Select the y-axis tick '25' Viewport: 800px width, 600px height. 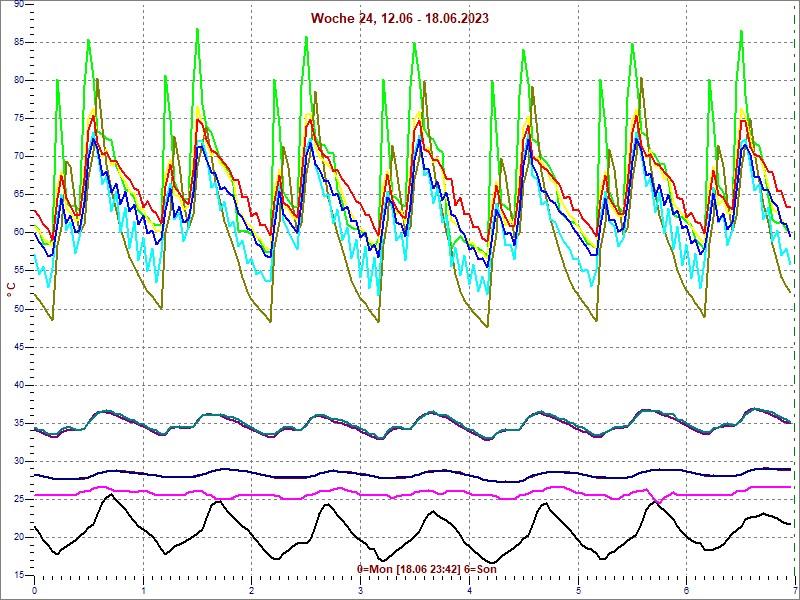coord(18,499)
